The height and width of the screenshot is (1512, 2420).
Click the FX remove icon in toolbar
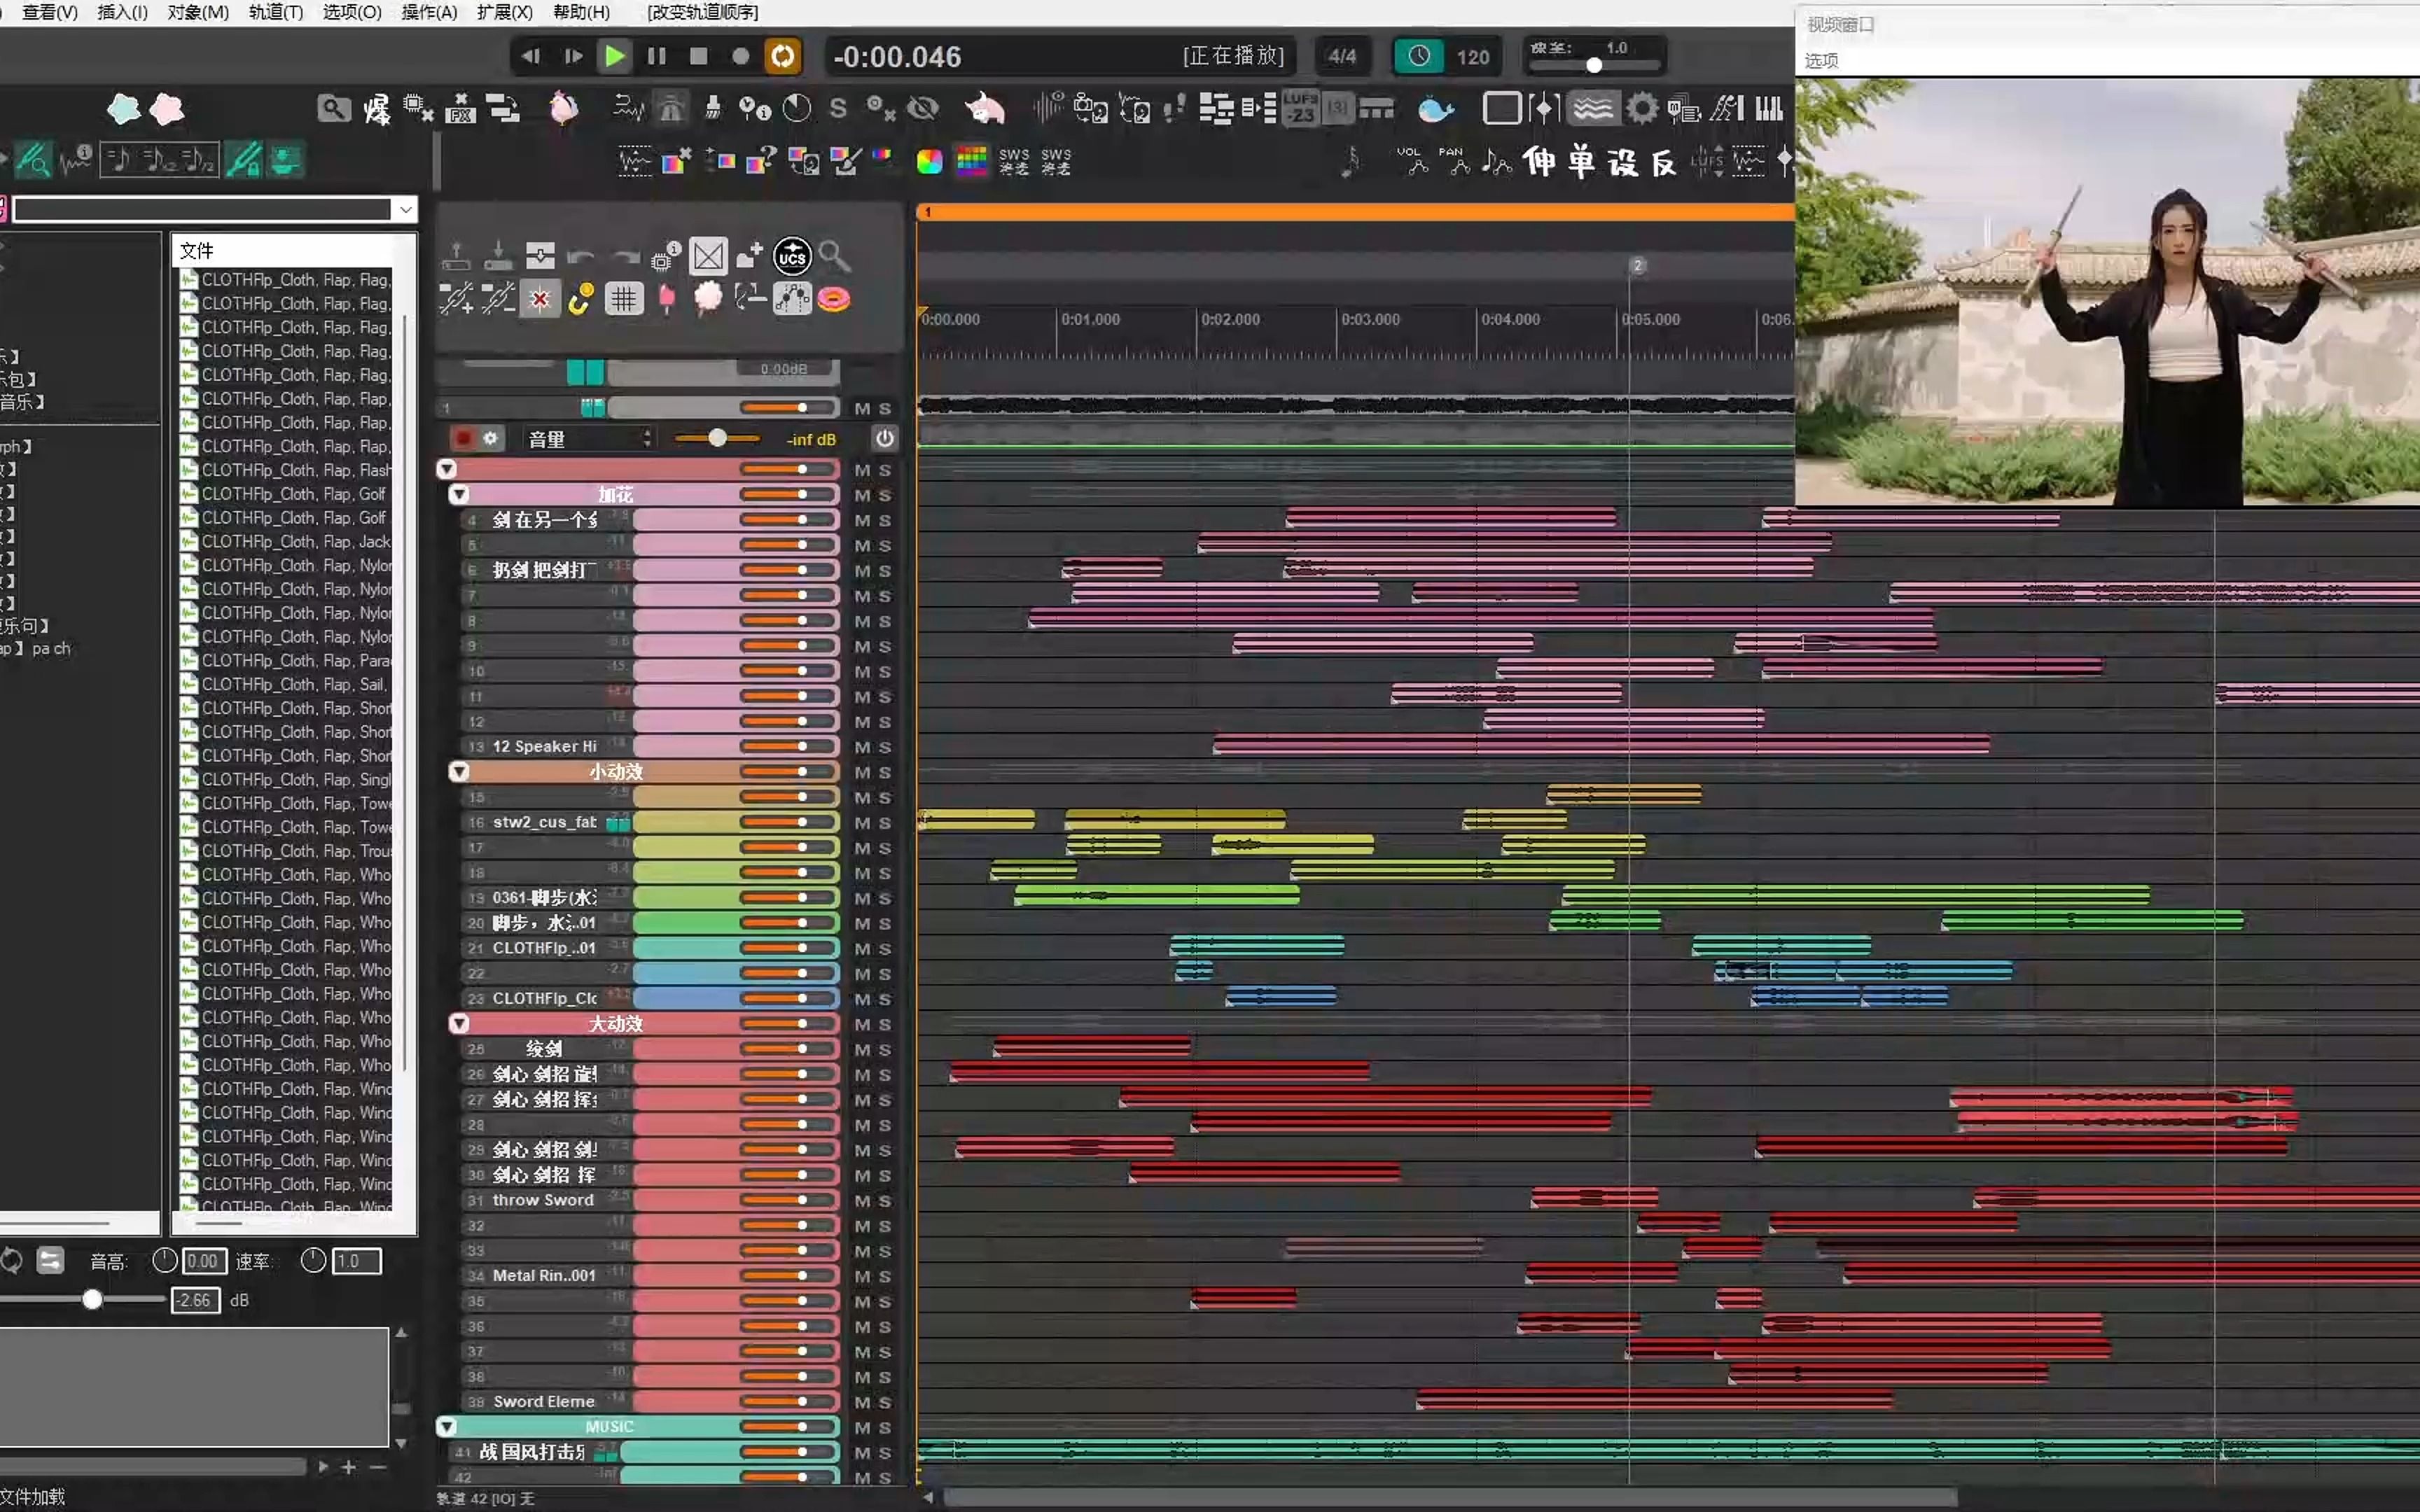click(460, 108)
